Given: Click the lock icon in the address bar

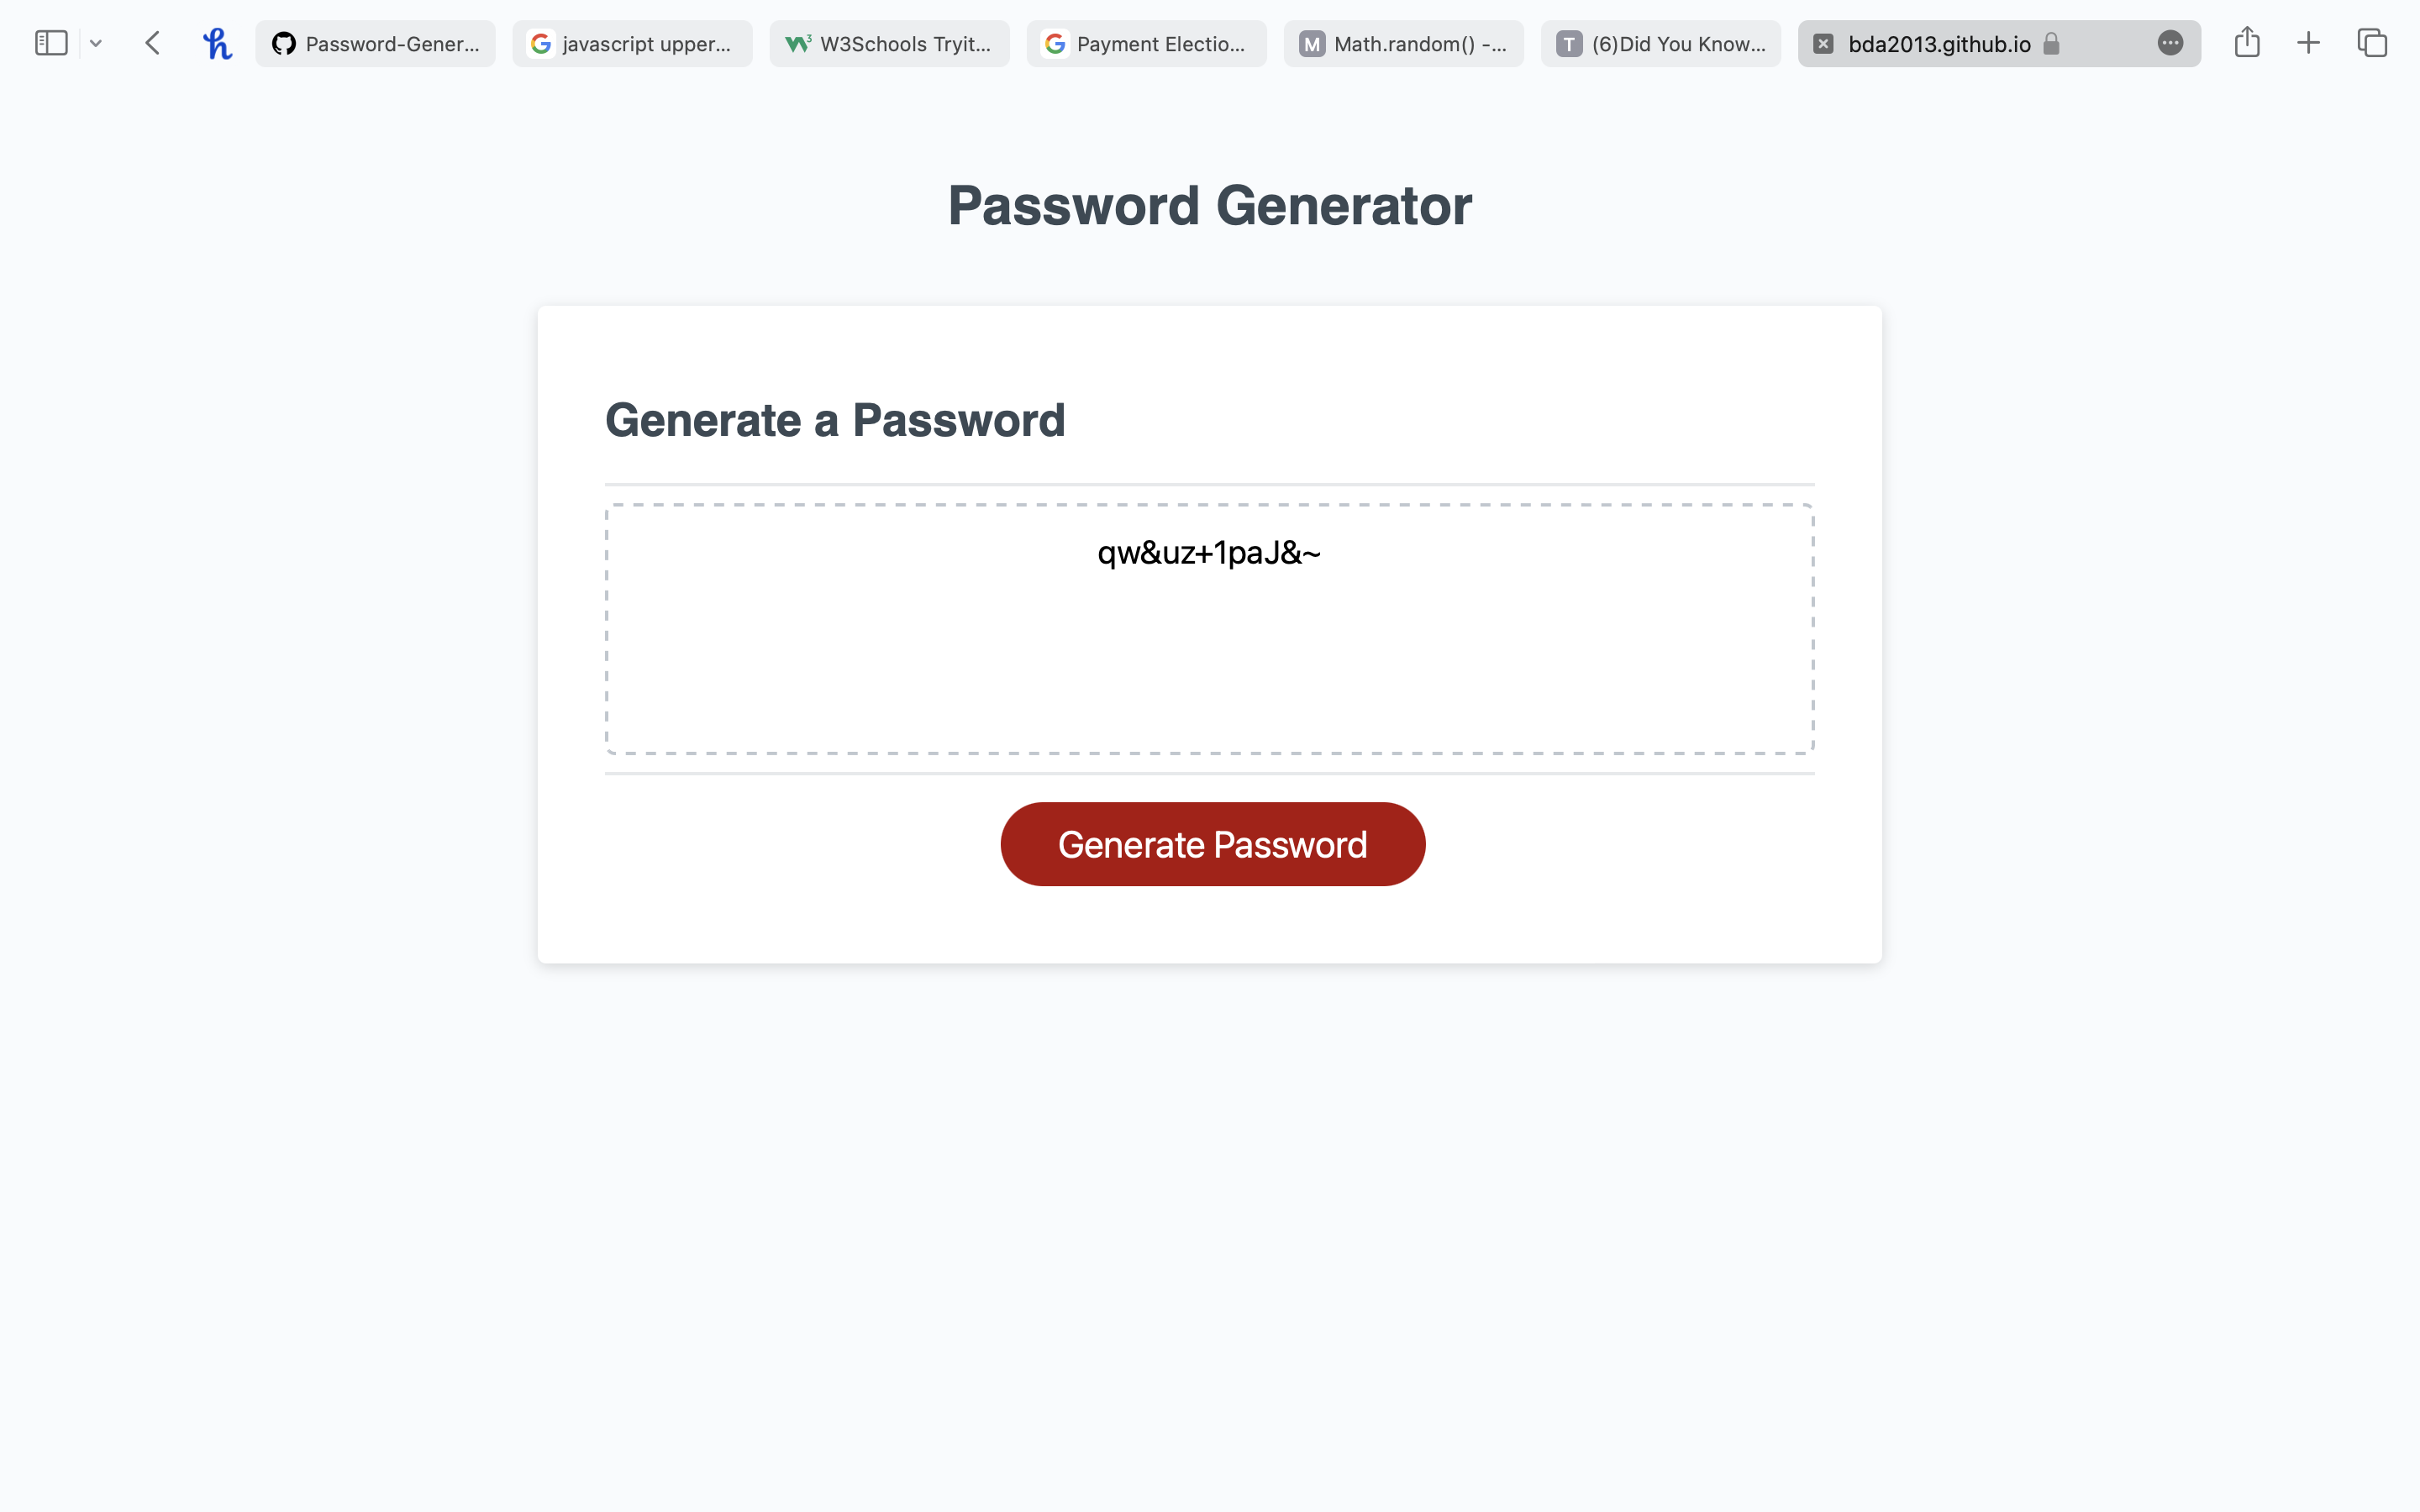Looking at the screenshot, I should tap(2052, 43).
